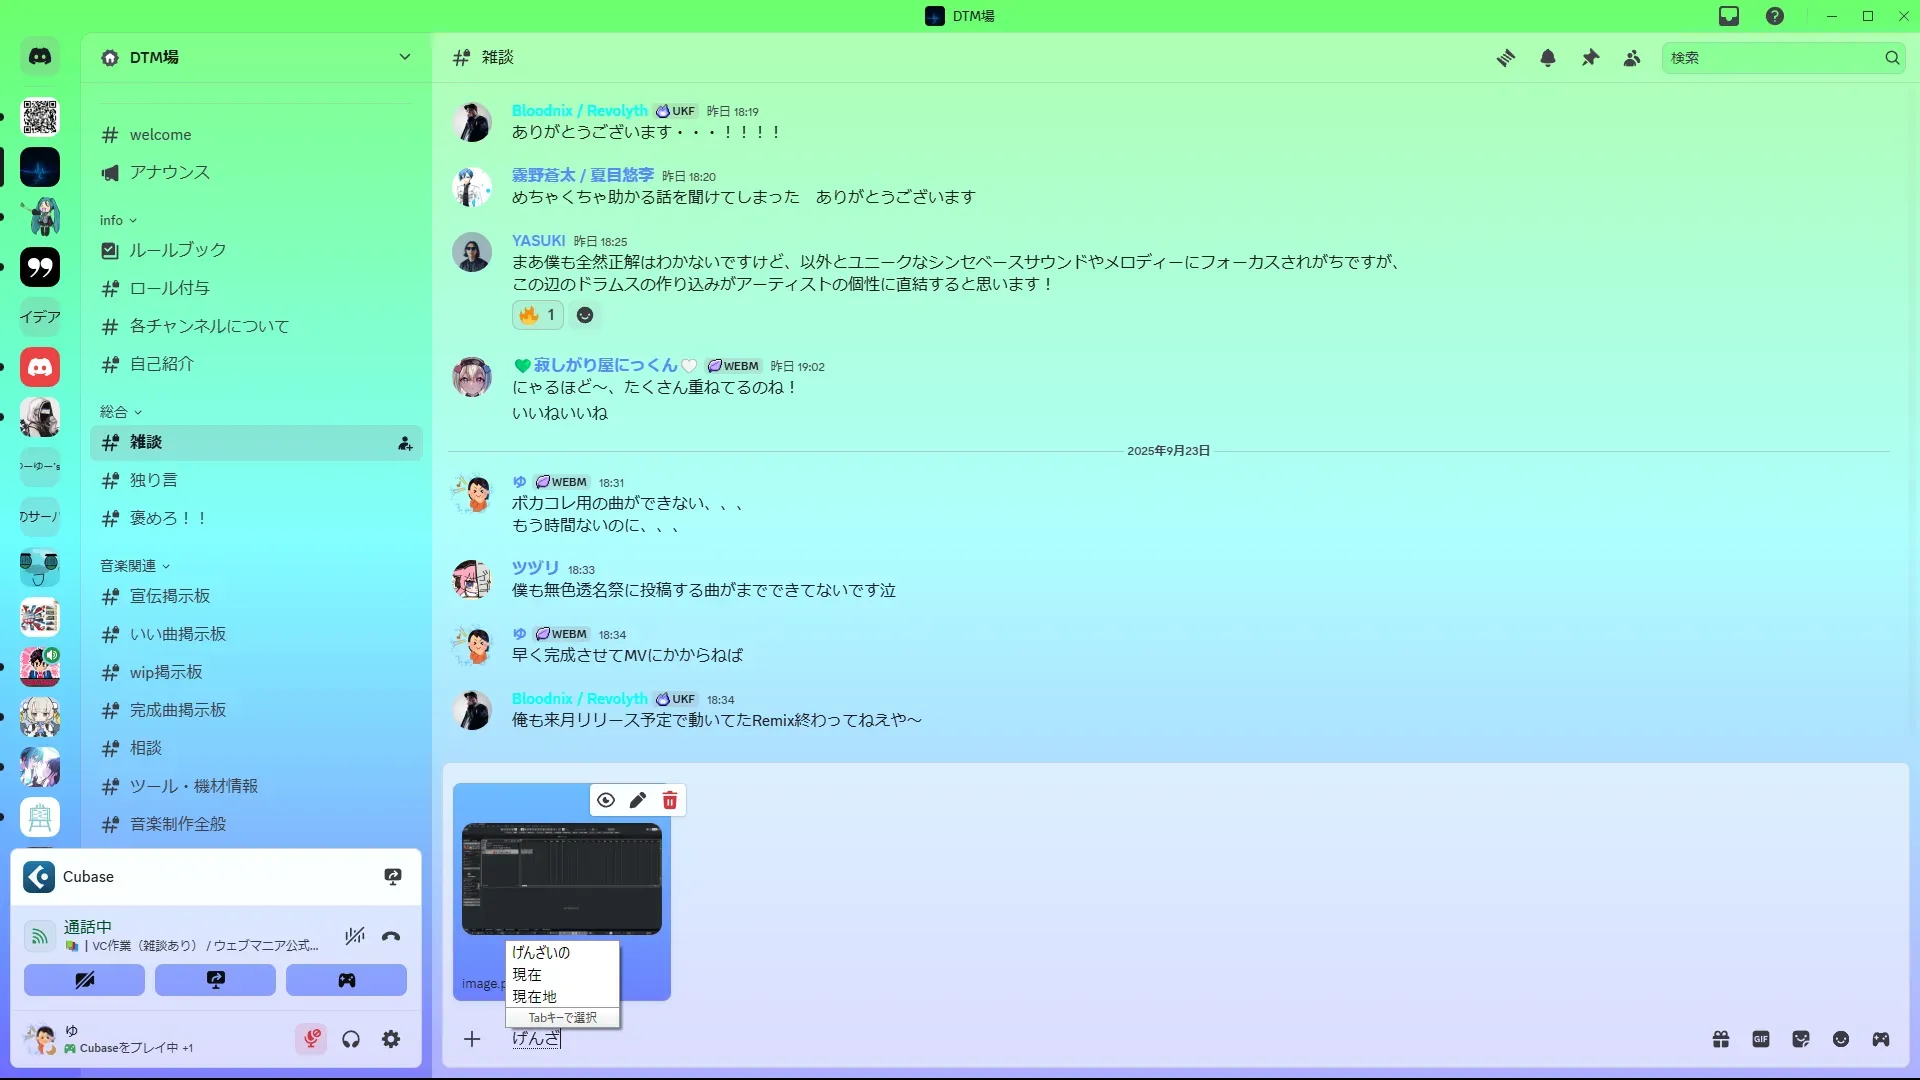
Task: Open pinned messages with the pin icon
Action: [x=1590, y=58]
